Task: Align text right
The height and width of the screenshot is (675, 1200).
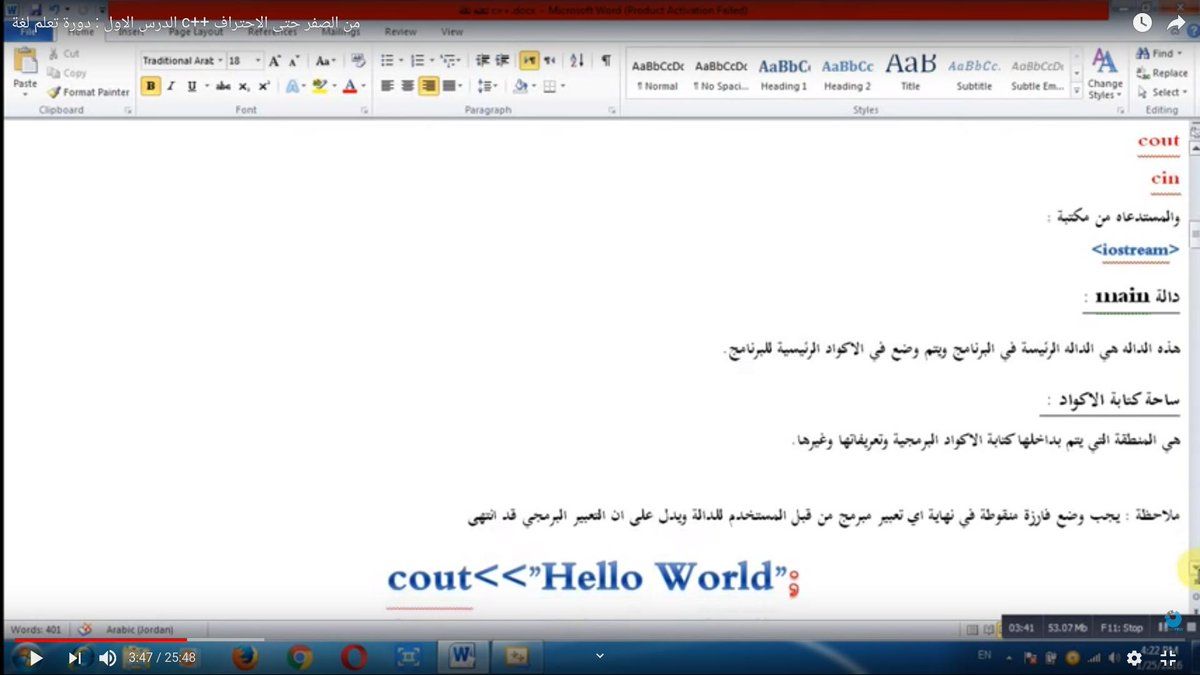Action: [428, 86]
